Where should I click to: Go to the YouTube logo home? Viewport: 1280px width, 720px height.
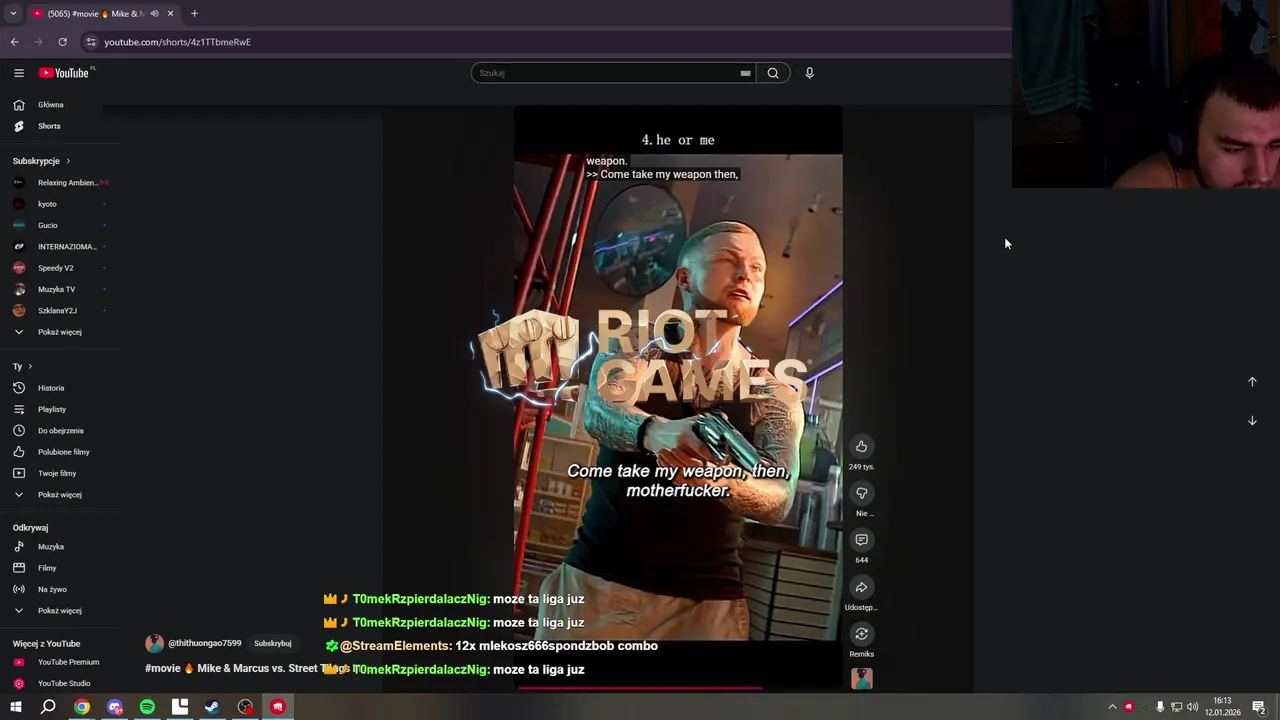coord(64,73)
